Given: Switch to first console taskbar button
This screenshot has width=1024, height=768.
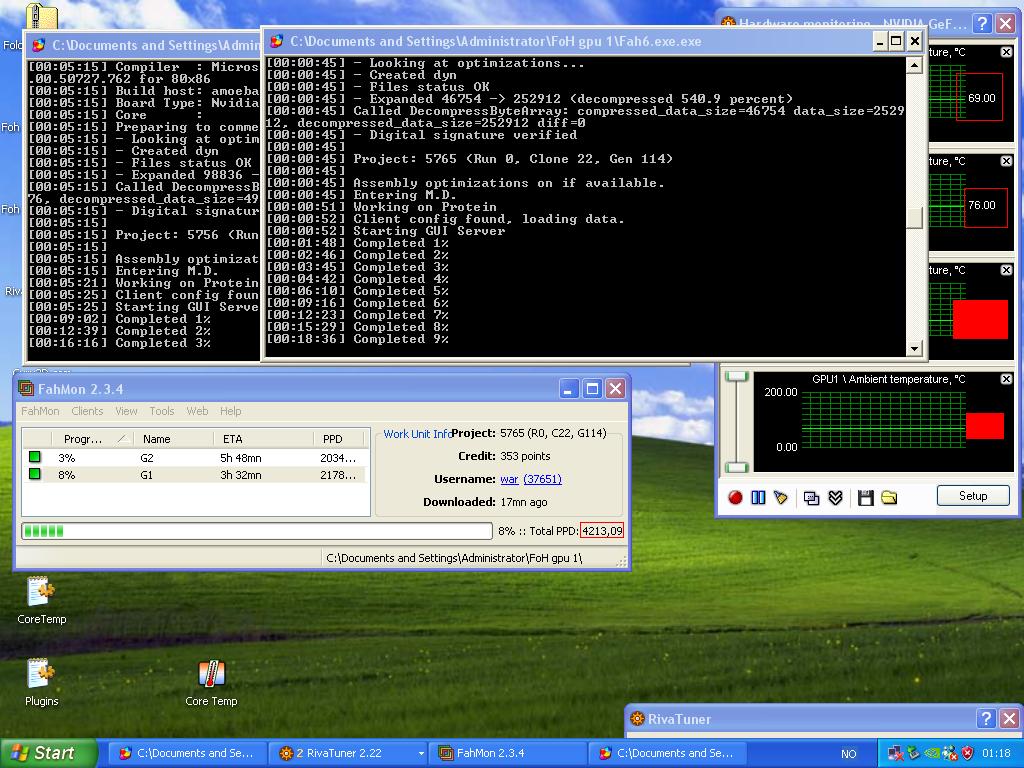Looking at the screenshot, I should point(187,753).
